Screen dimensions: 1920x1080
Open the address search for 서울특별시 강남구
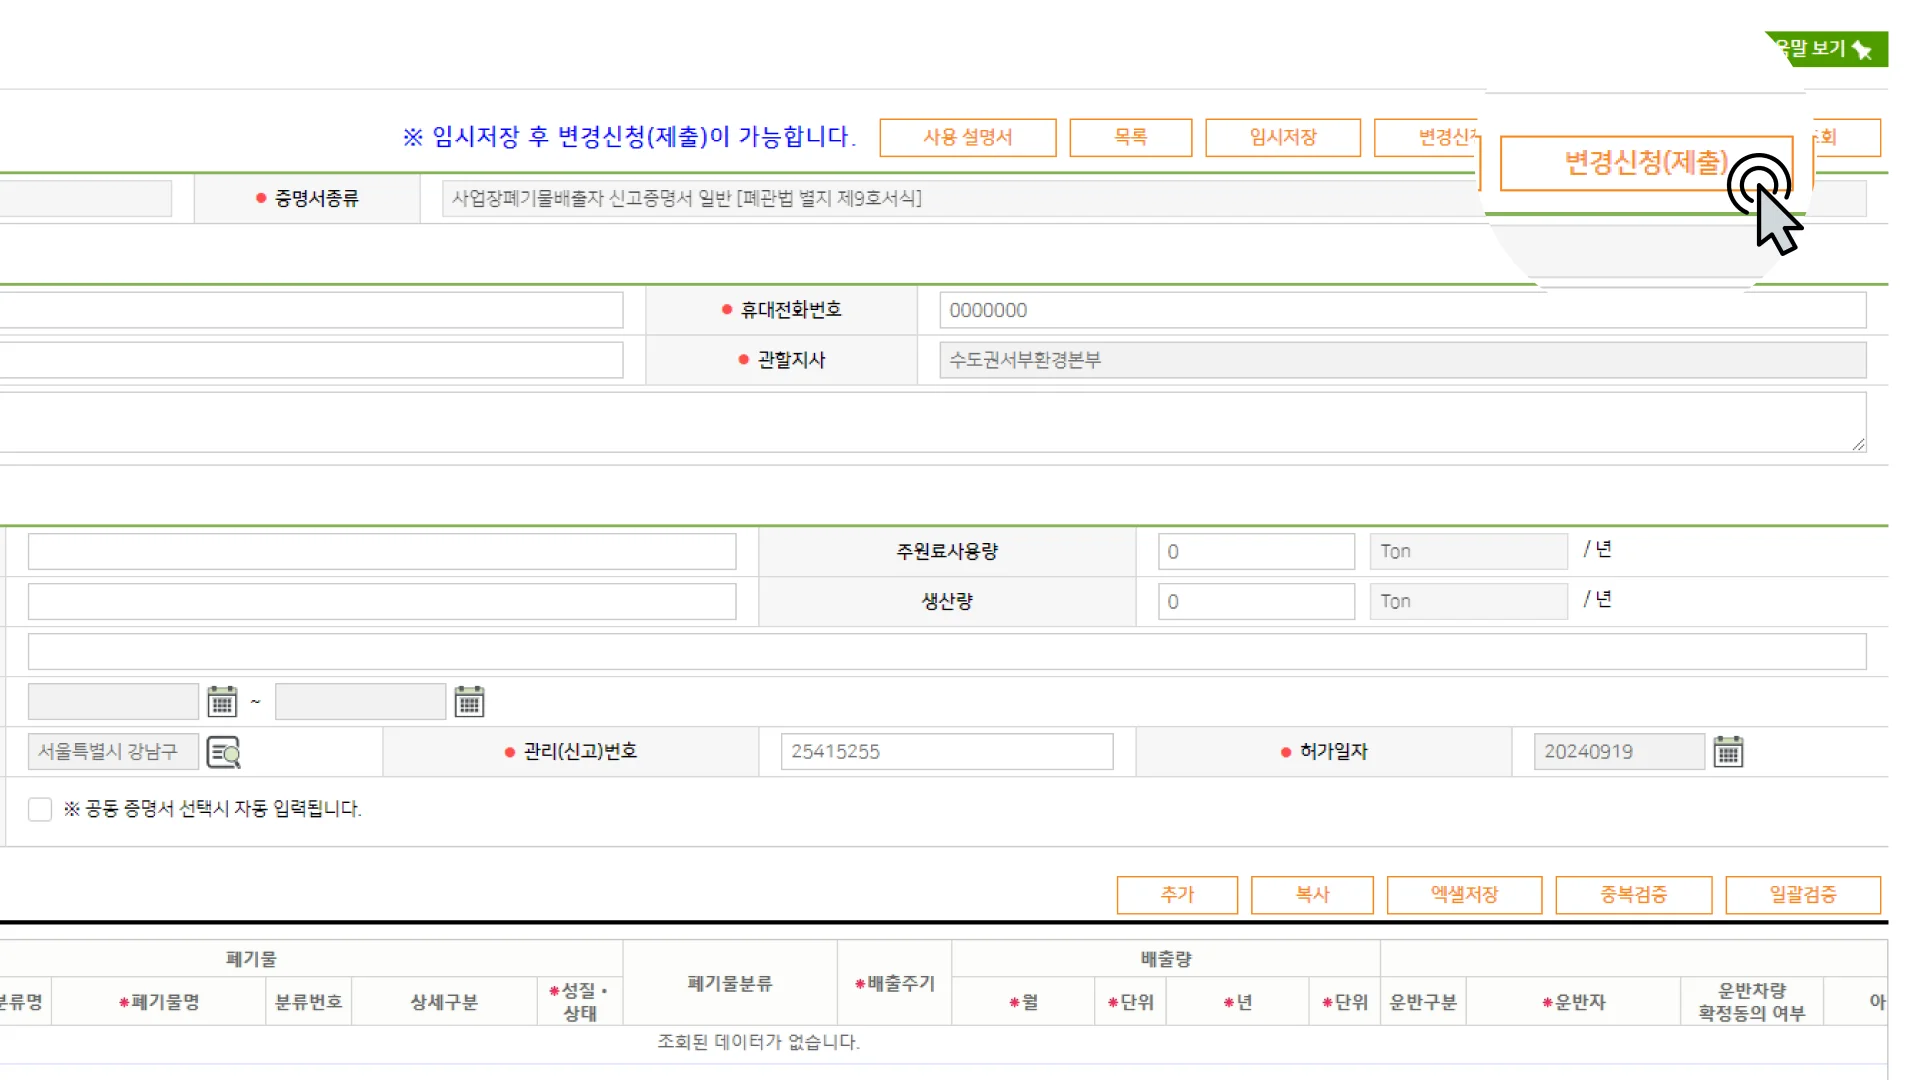[224, 752]
